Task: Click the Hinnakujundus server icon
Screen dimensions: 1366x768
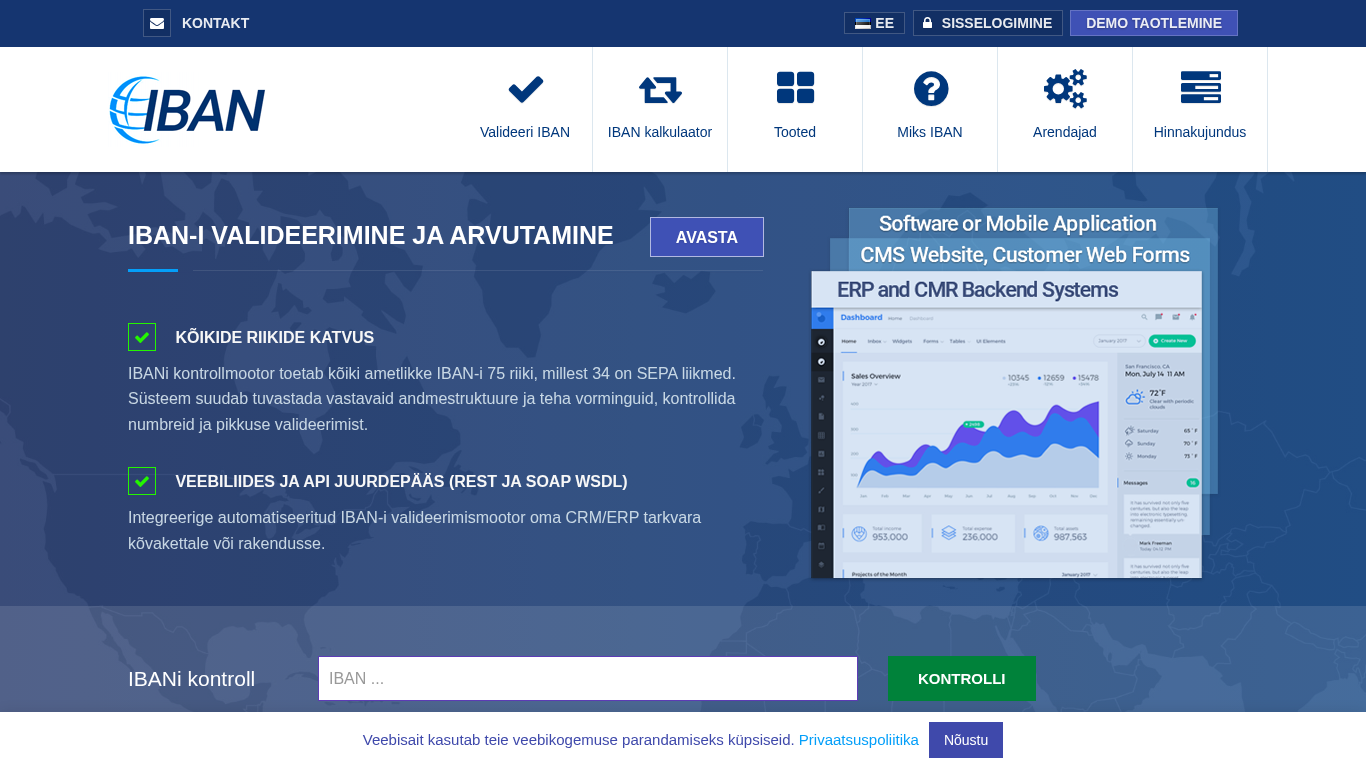Action: [1200, 88]
